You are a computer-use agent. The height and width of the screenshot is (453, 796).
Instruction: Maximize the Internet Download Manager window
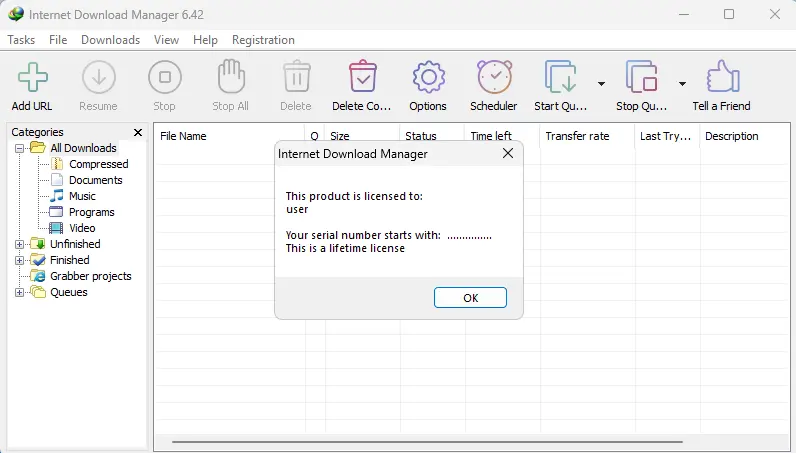[729, 14]
